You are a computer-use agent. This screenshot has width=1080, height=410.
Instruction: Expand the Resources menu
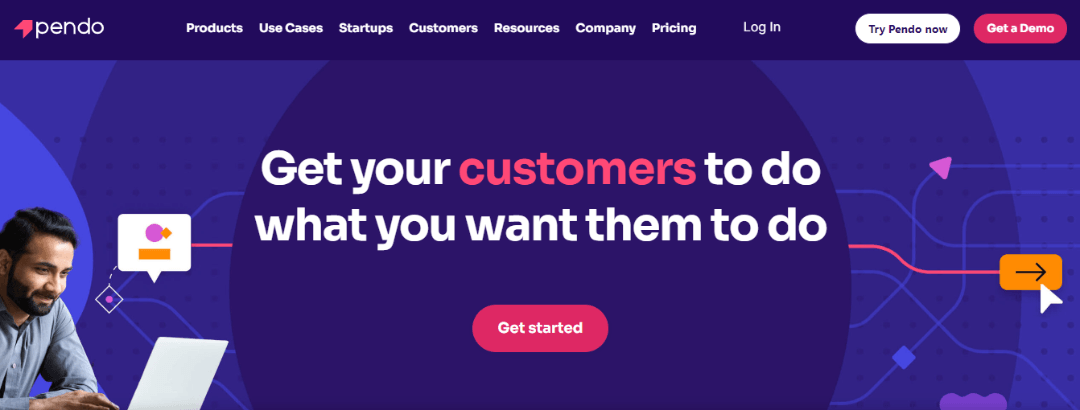click(x=526, y=28)
